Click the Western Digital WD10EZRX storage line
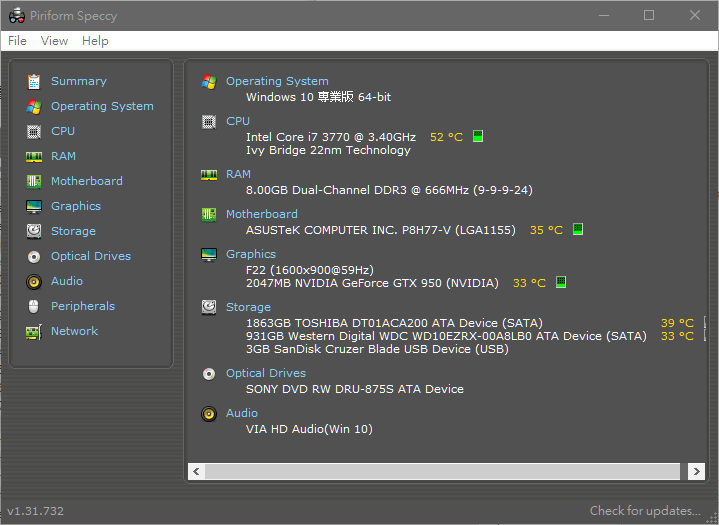This screenshot has height=525, width=719. click(x=446, y=336)
